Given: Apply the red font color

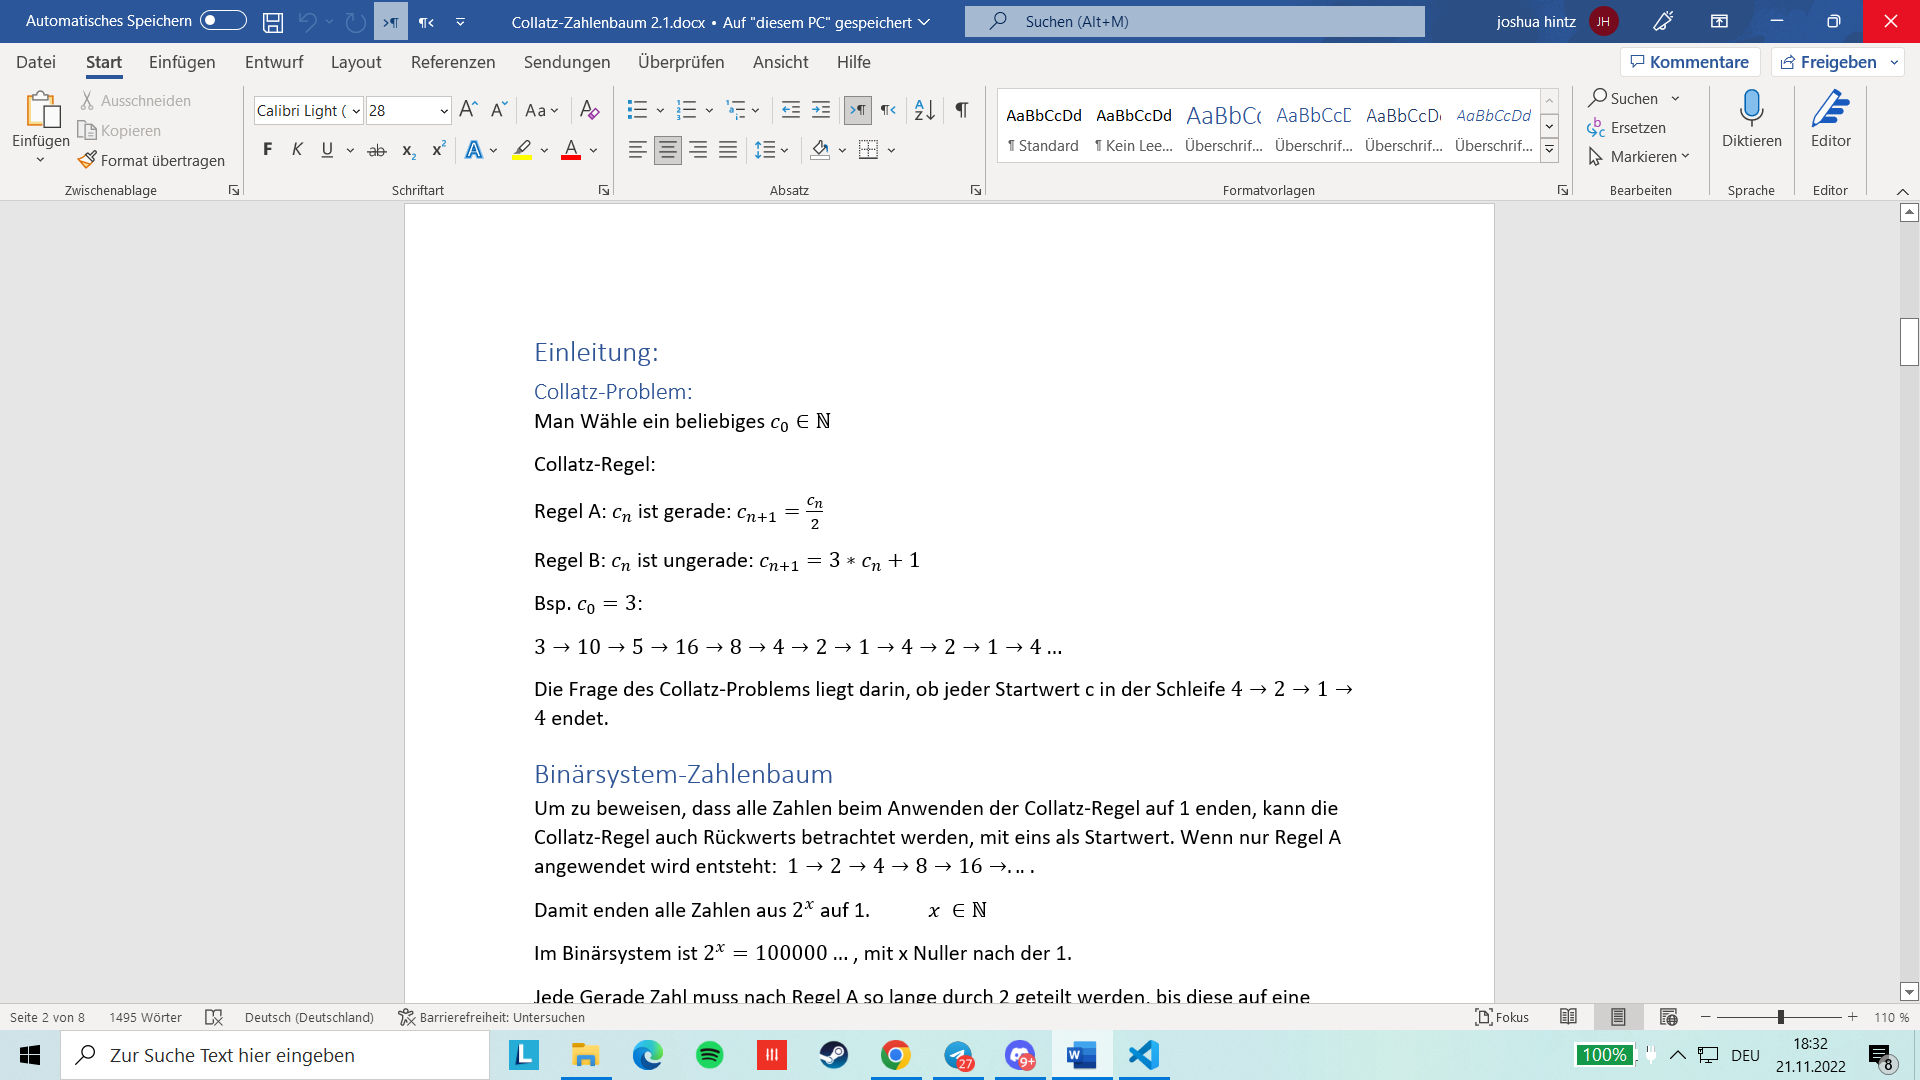Looking at the screenshot, I should click(571, 150).
